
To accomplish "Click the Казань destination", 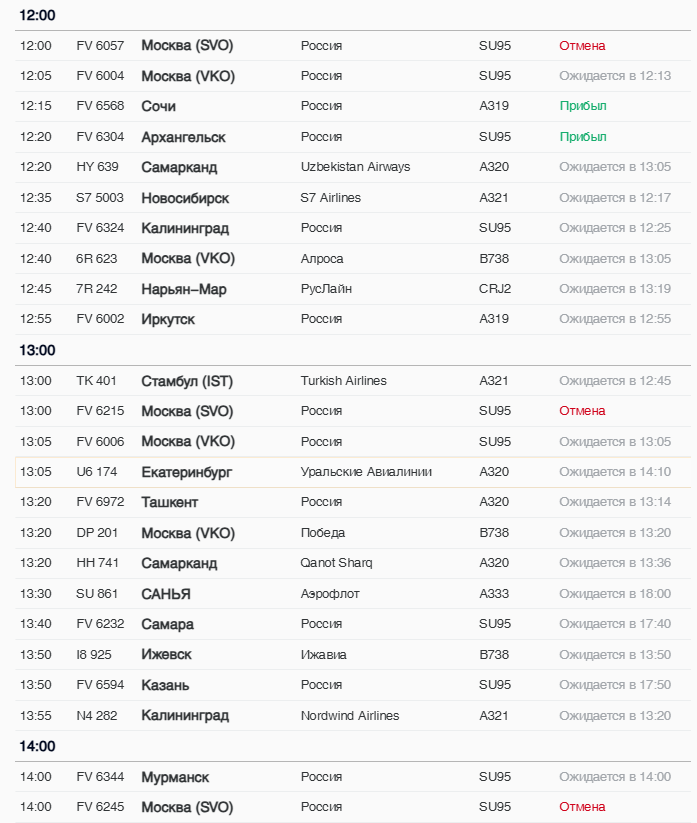I will click(x=165, y=685).
